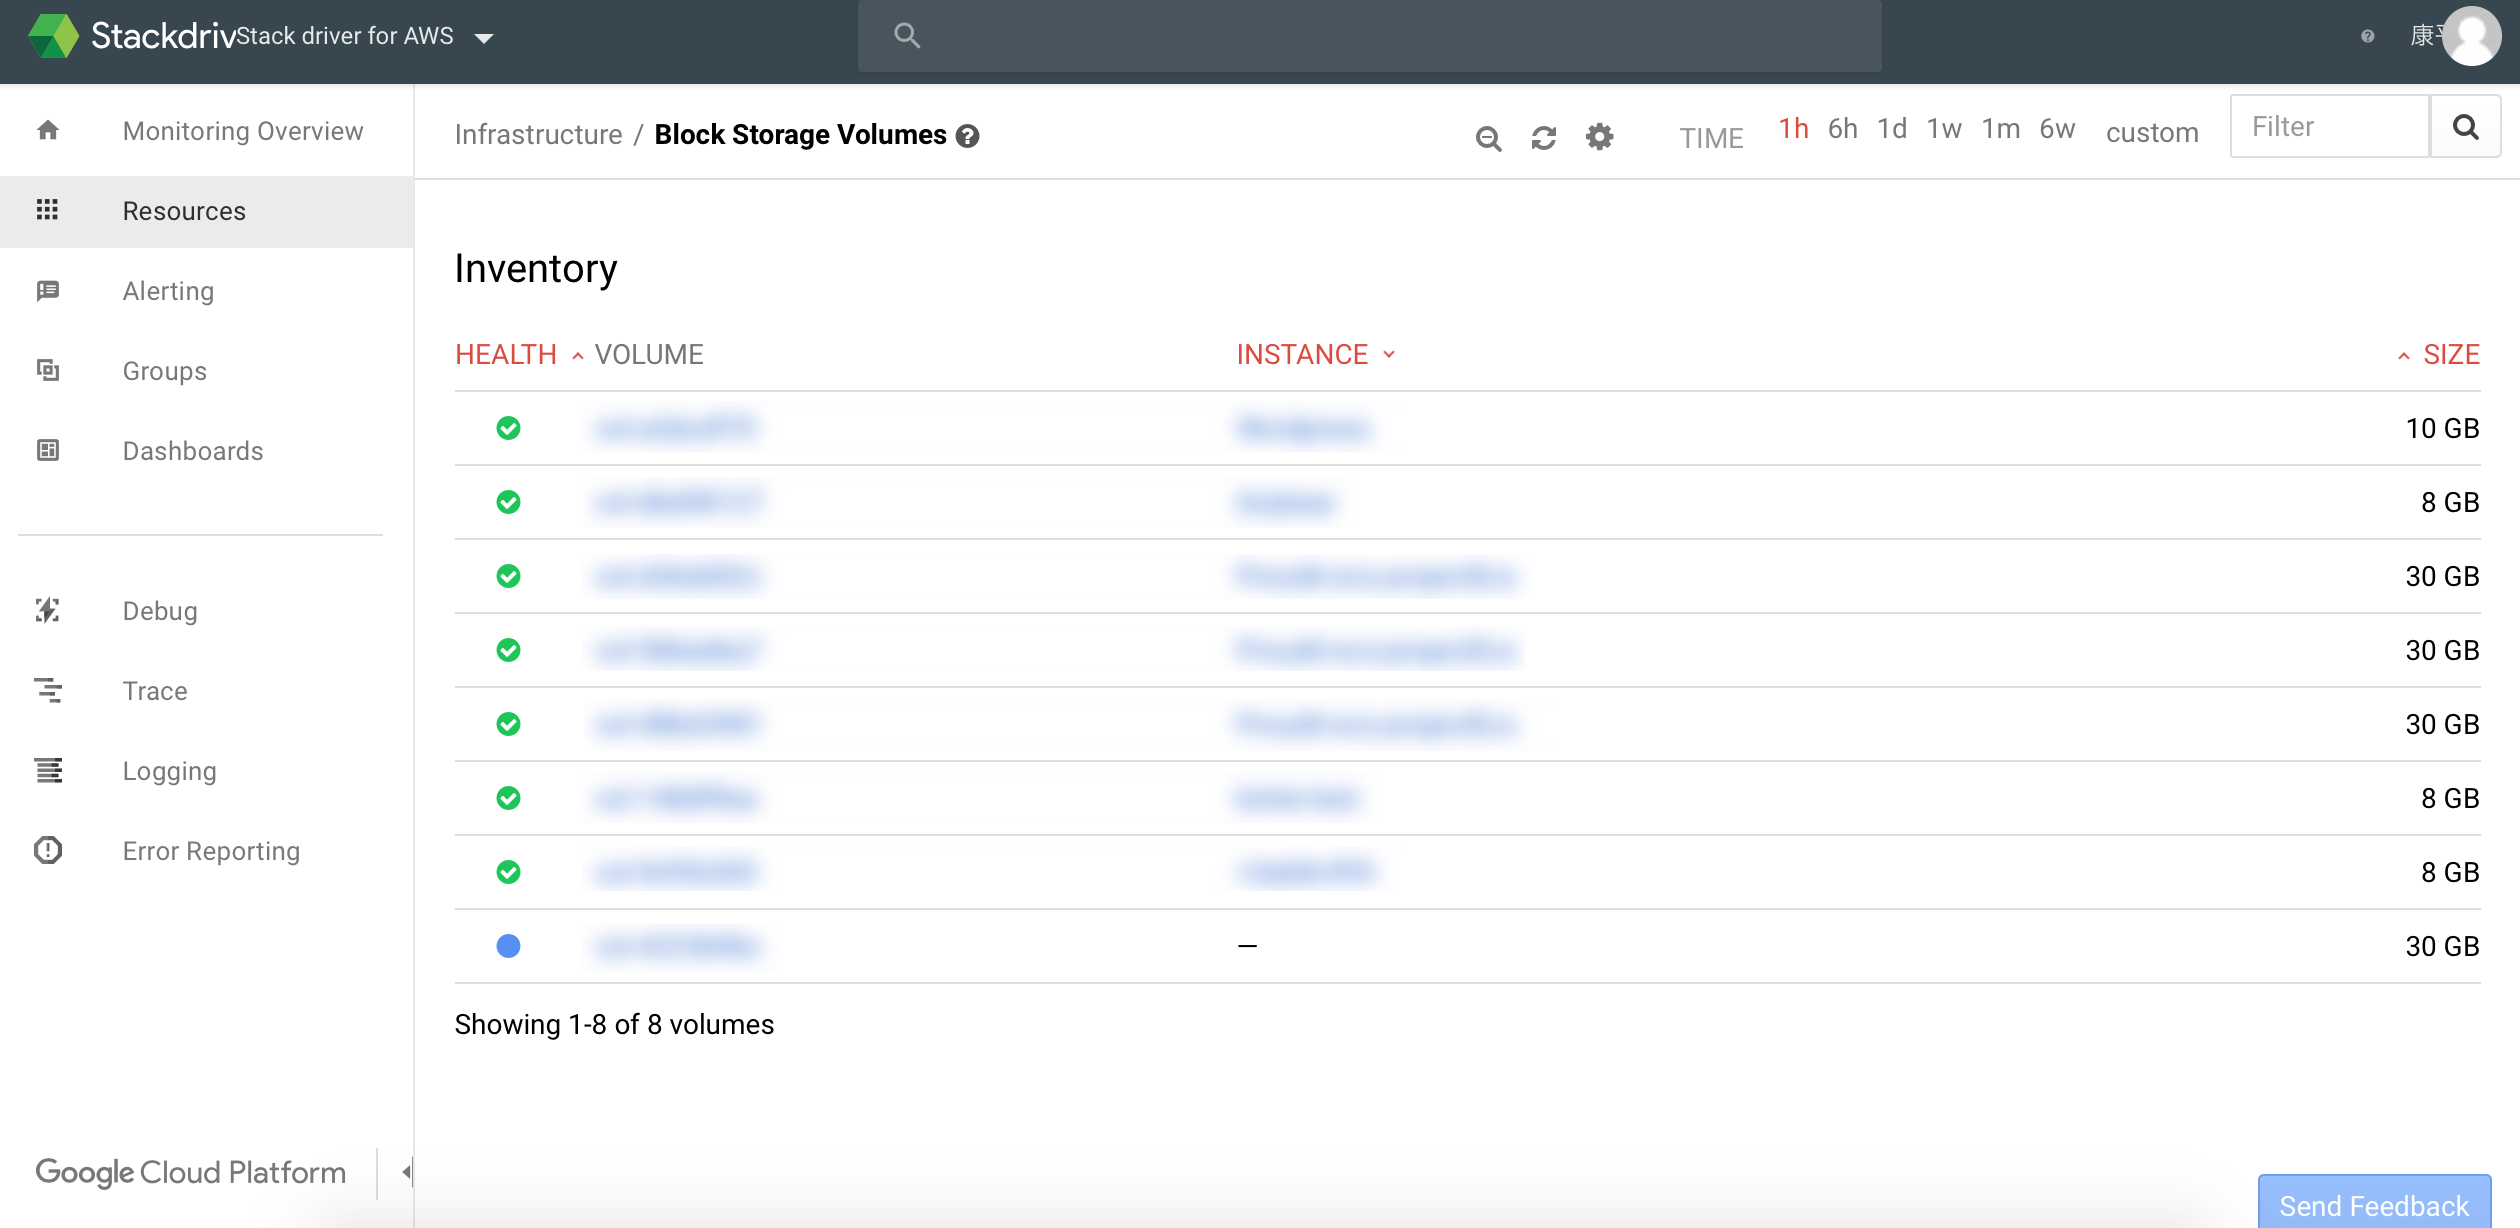Select the 1d time range
This screenshot has height=1228, width=2520.
click(1892, 129)
